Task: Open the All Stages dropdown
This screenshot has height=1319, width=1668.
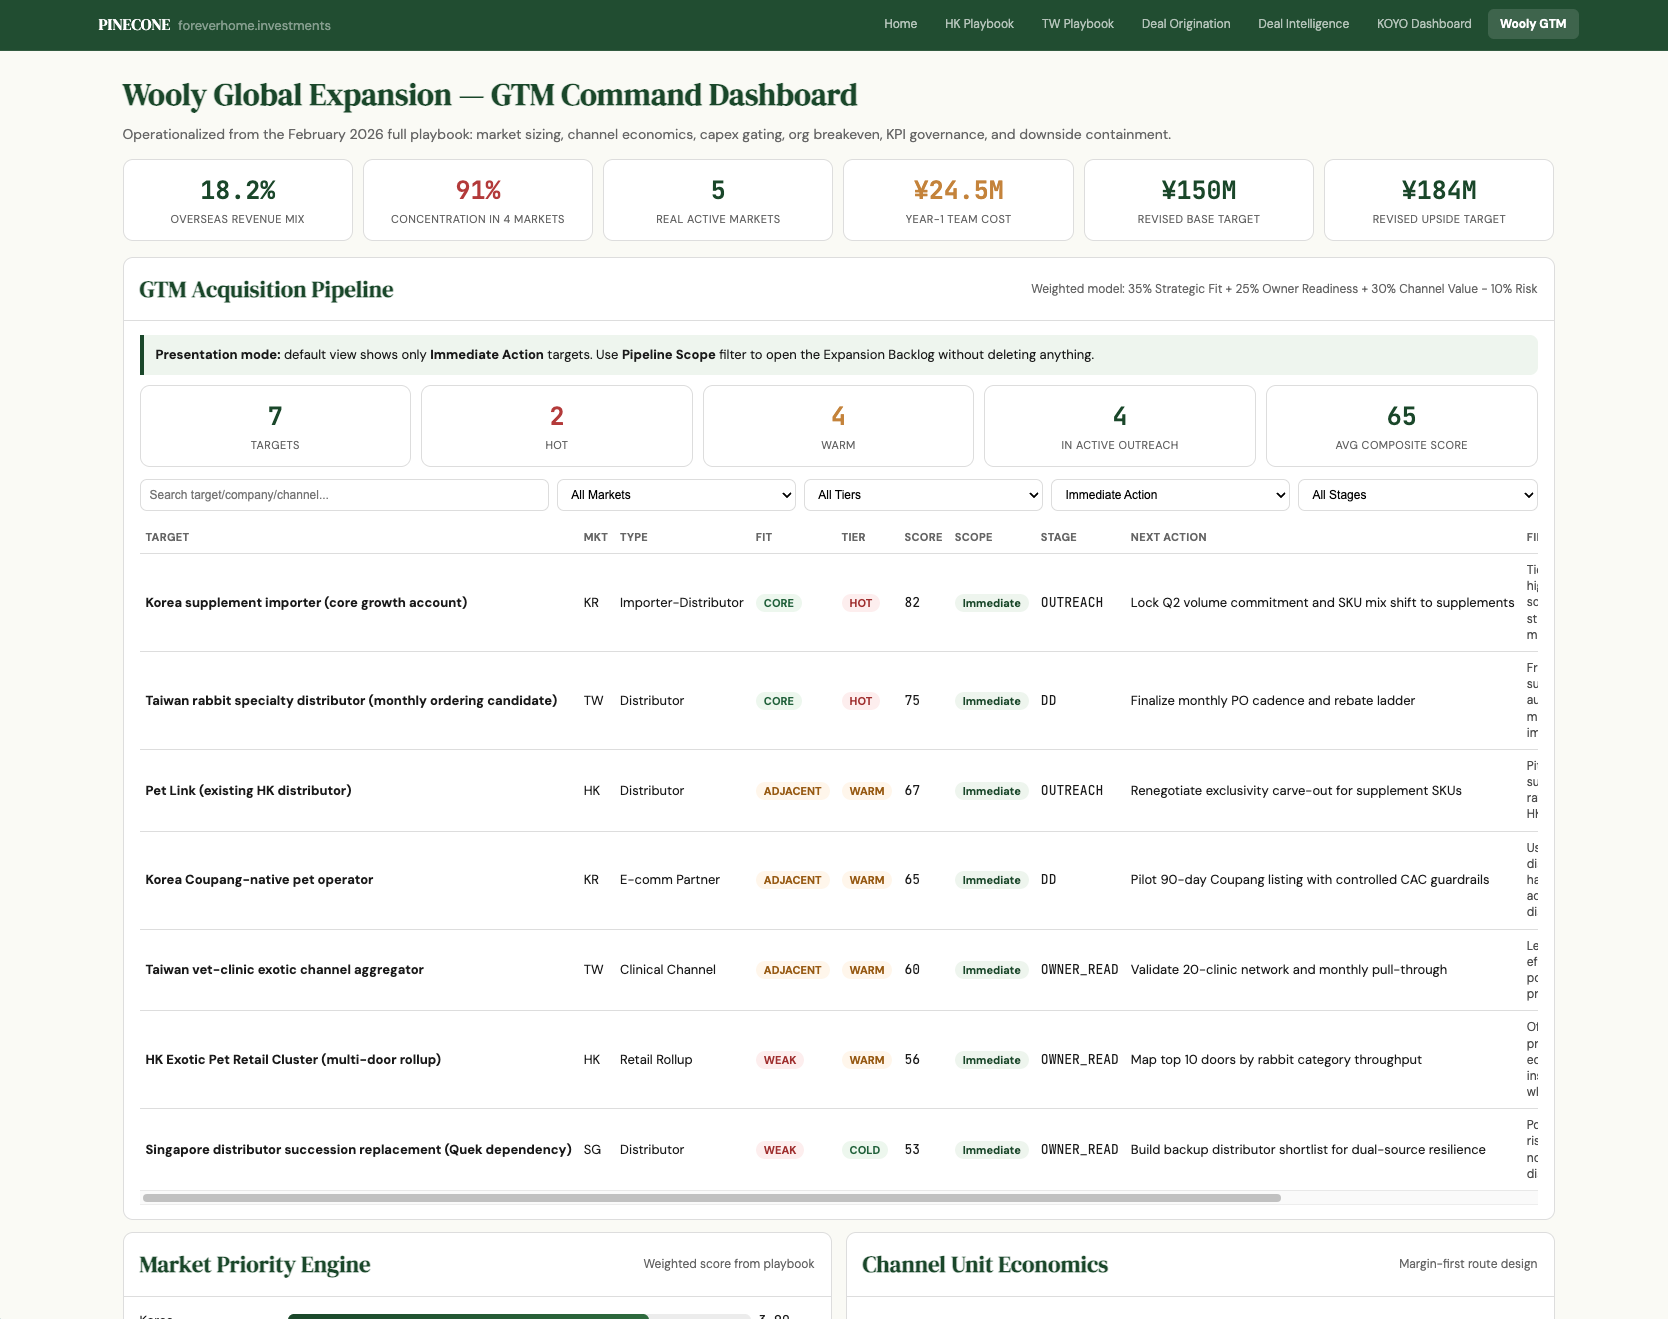Action: point(1417,495)
